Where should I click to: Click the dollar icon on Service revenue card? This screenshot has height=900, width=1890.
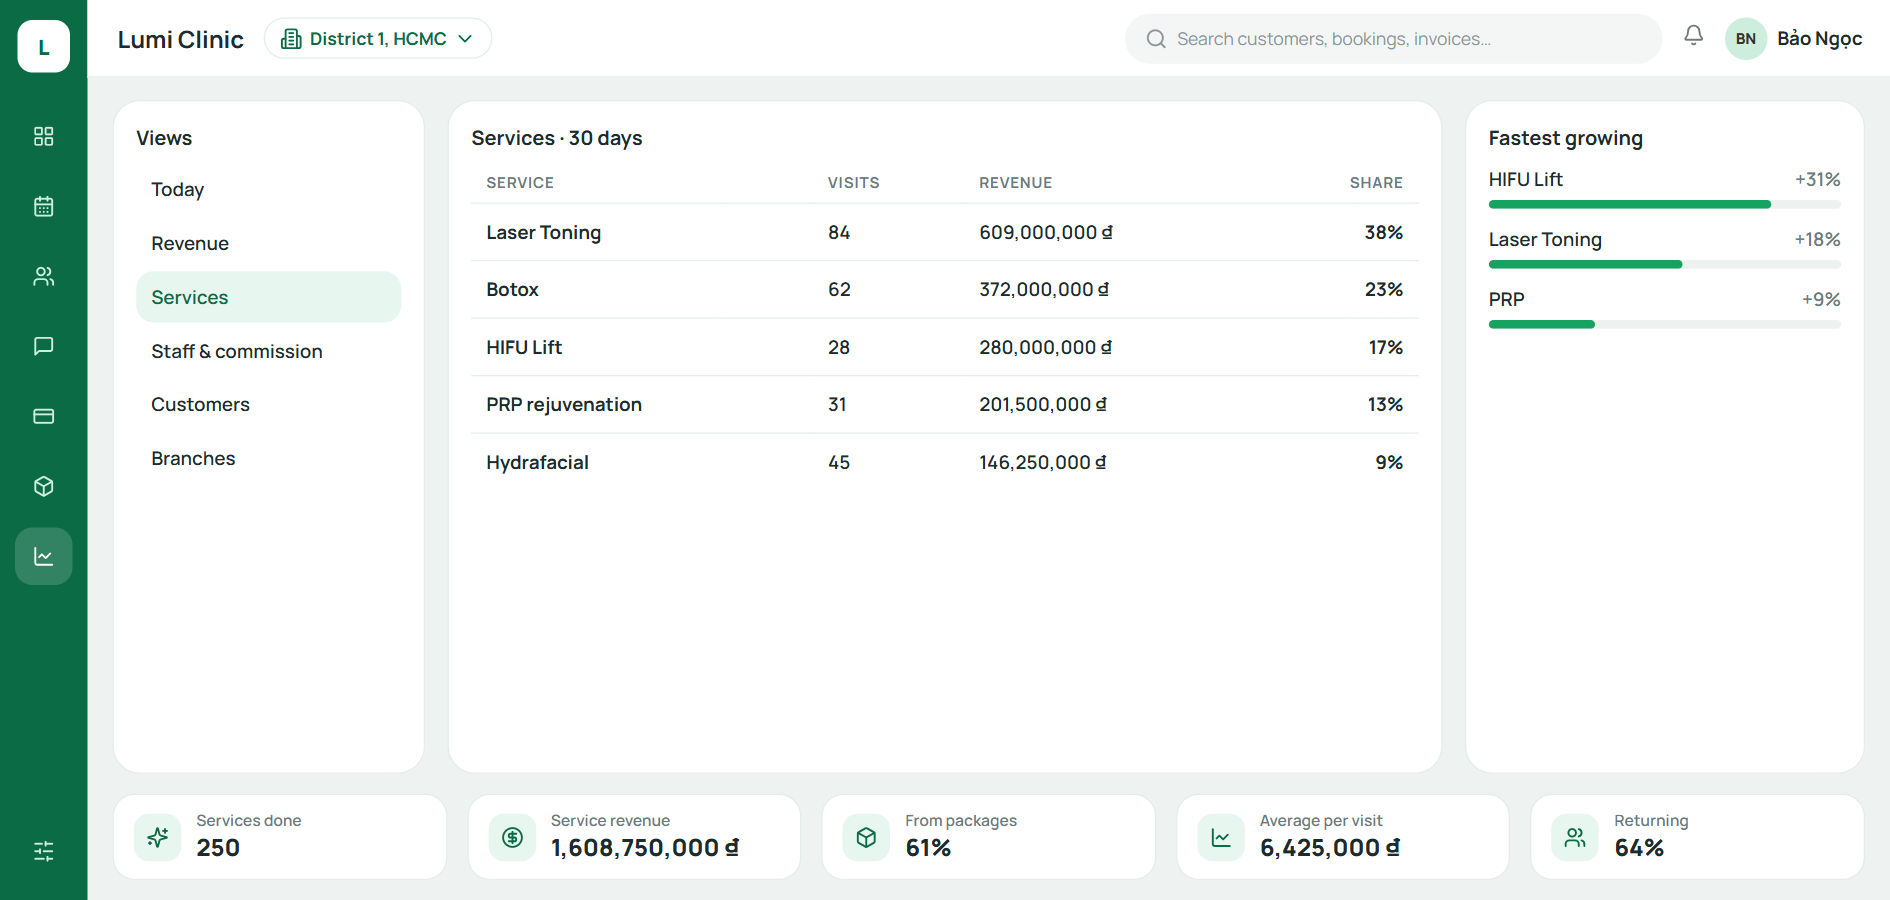point(512,837)
